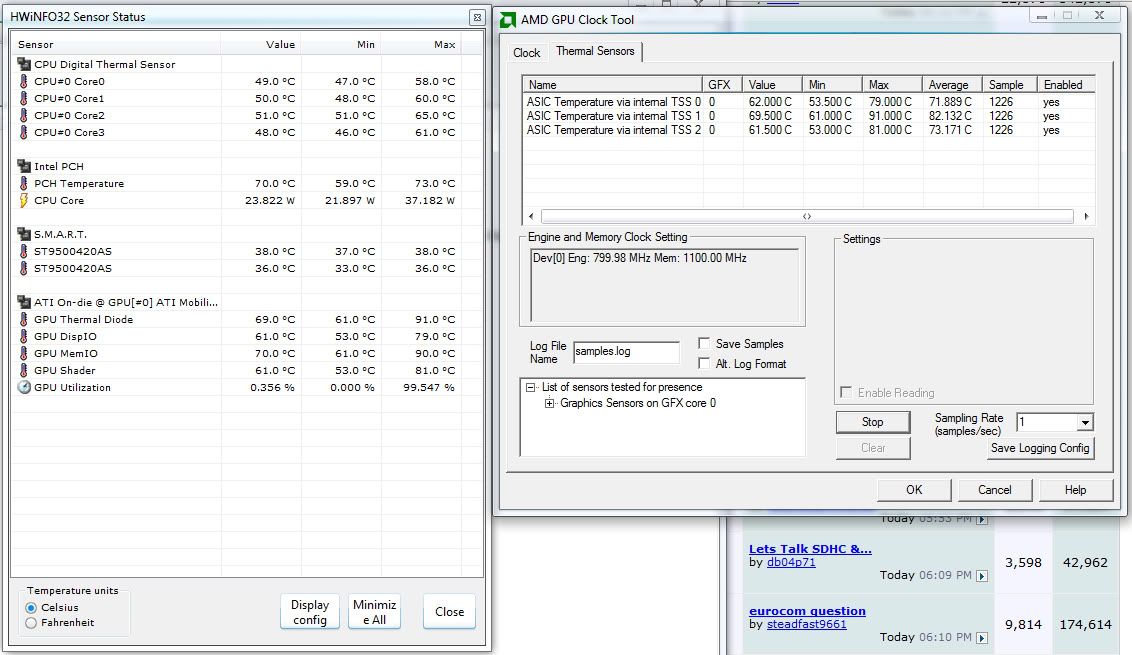Enable the Alt. Log Format checkbox

point(704,363)
